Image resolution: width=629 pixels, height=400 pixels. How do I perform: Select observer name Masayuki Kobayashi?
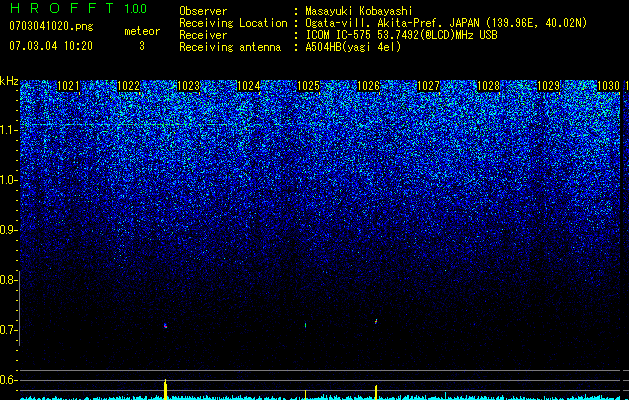[359, 12]
